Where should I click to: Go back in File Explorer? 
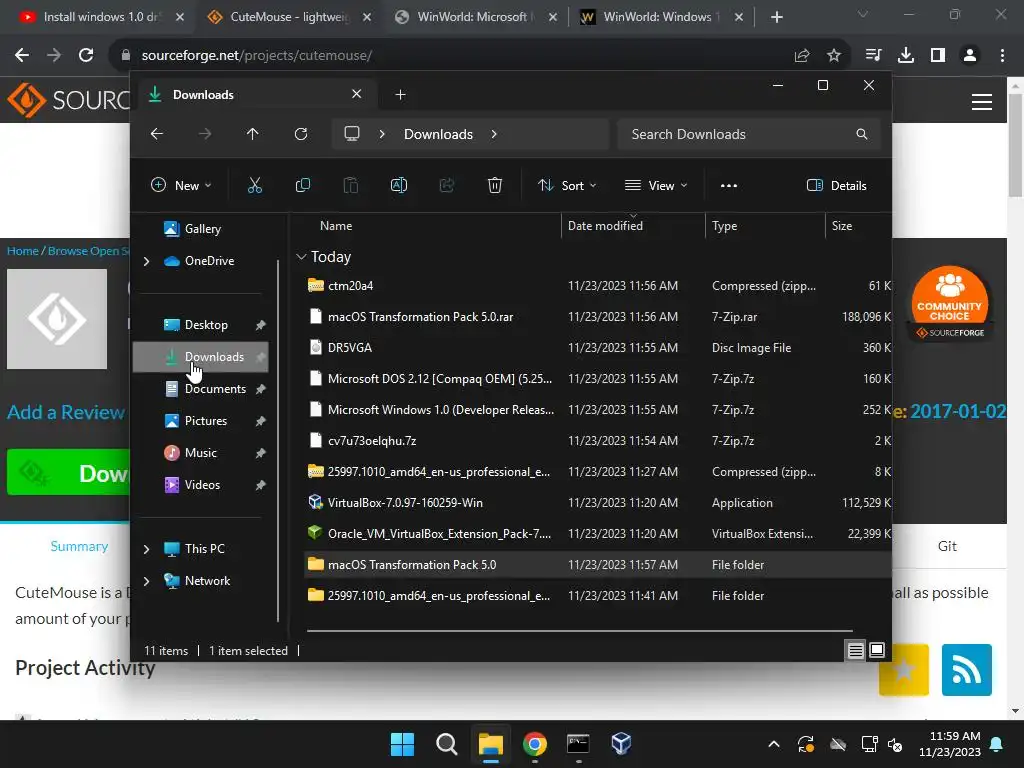157,134
